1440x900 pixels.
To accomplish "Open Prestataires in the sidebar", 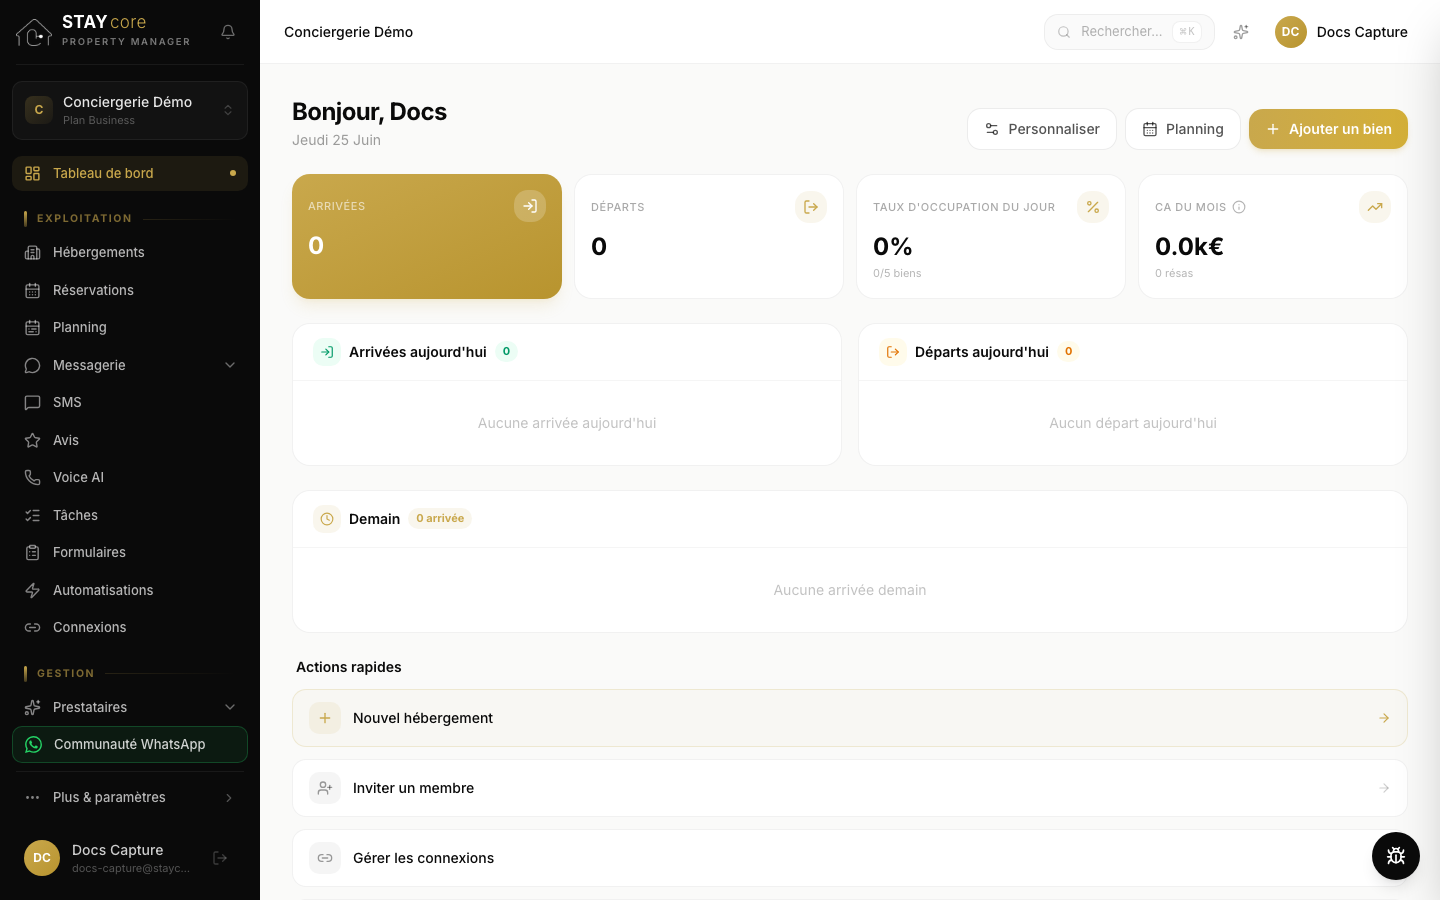I will [x=130, y=707].
